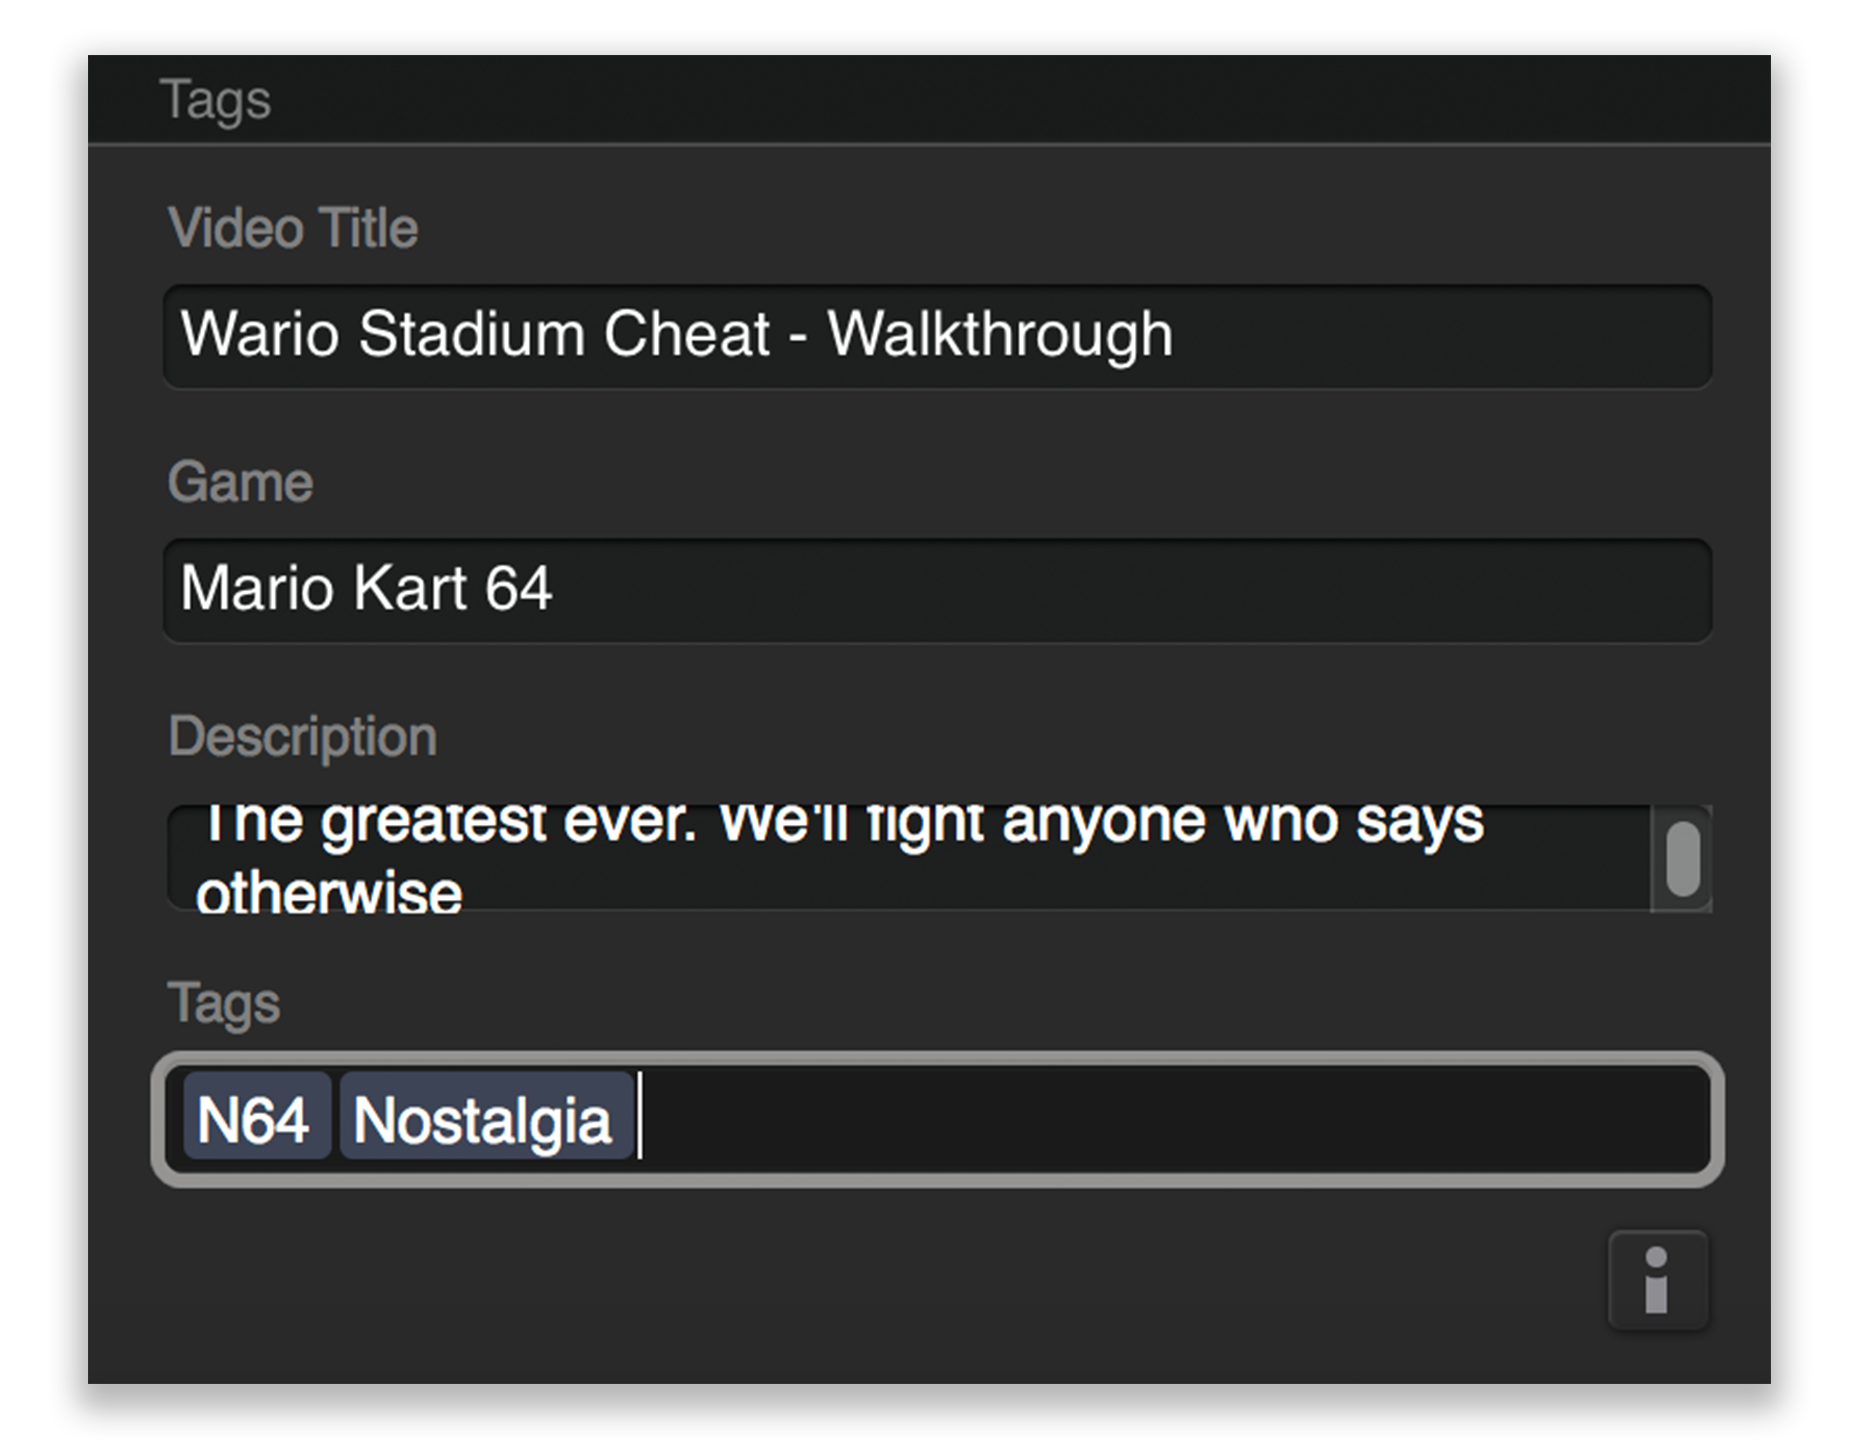
Task: Click the Tags panel header title
Action: tap(215, 100)
